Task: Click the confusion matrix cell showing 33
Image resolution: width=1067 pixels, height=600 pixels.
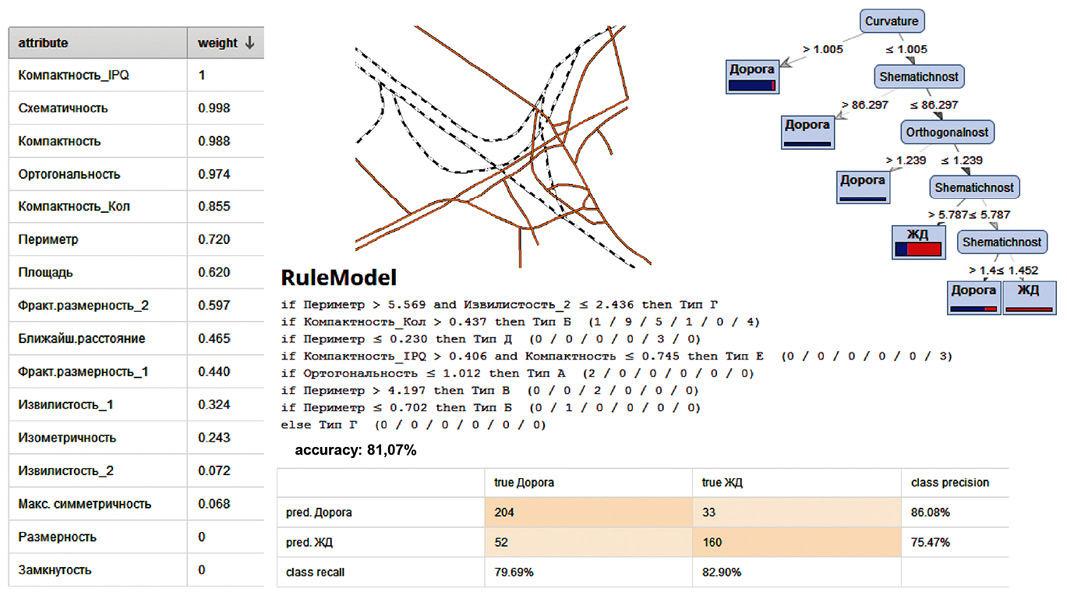Action: pyautogui.click(x=796, y=512)
